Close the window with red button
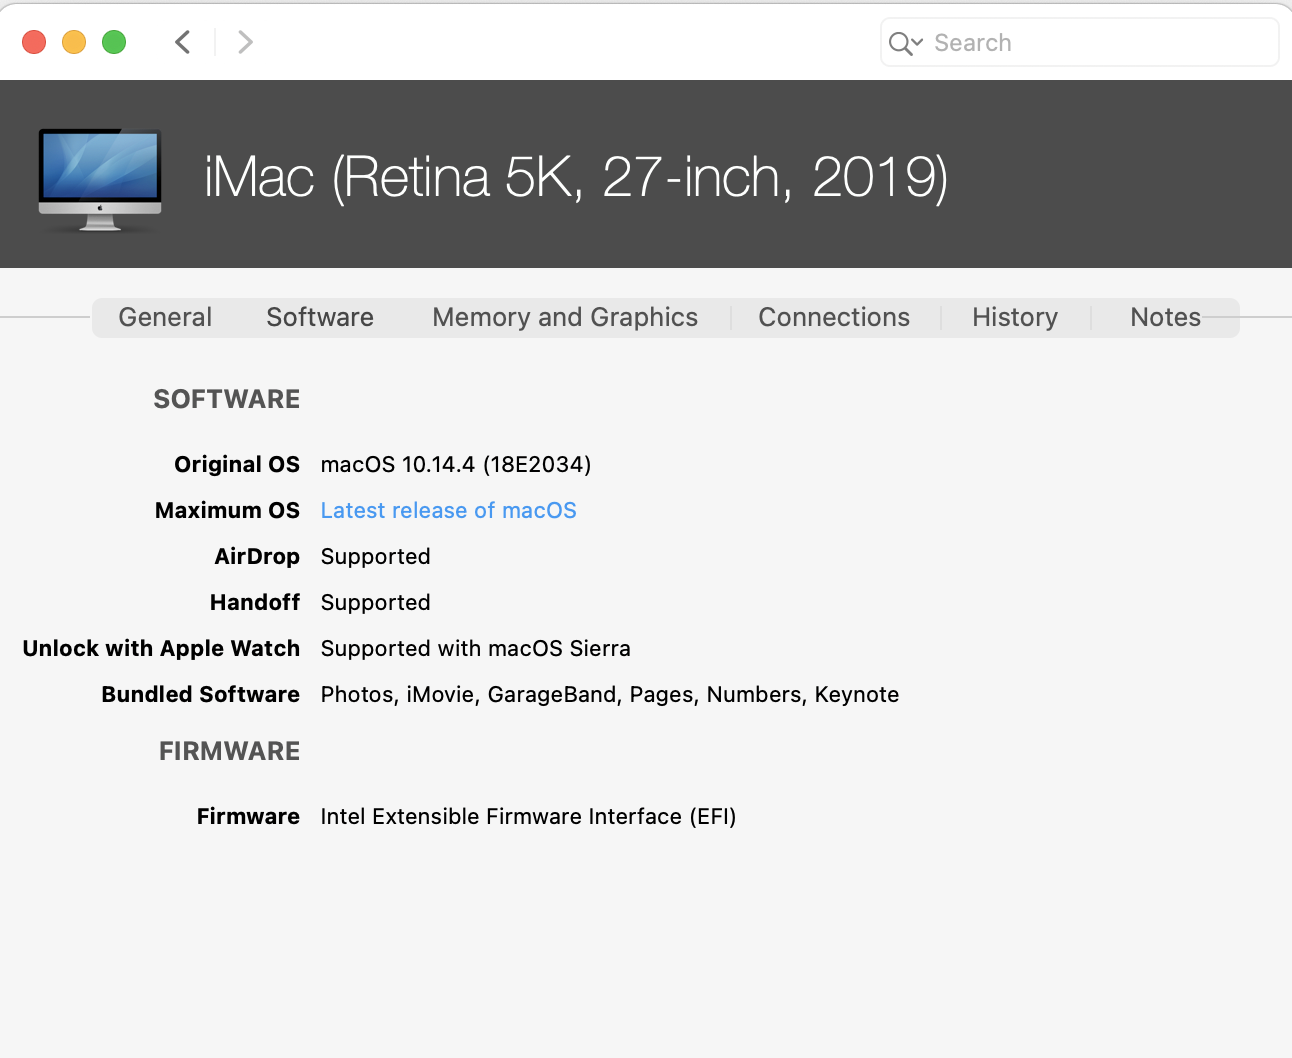Screen dimensions: 1292x1058 (34, 42)
